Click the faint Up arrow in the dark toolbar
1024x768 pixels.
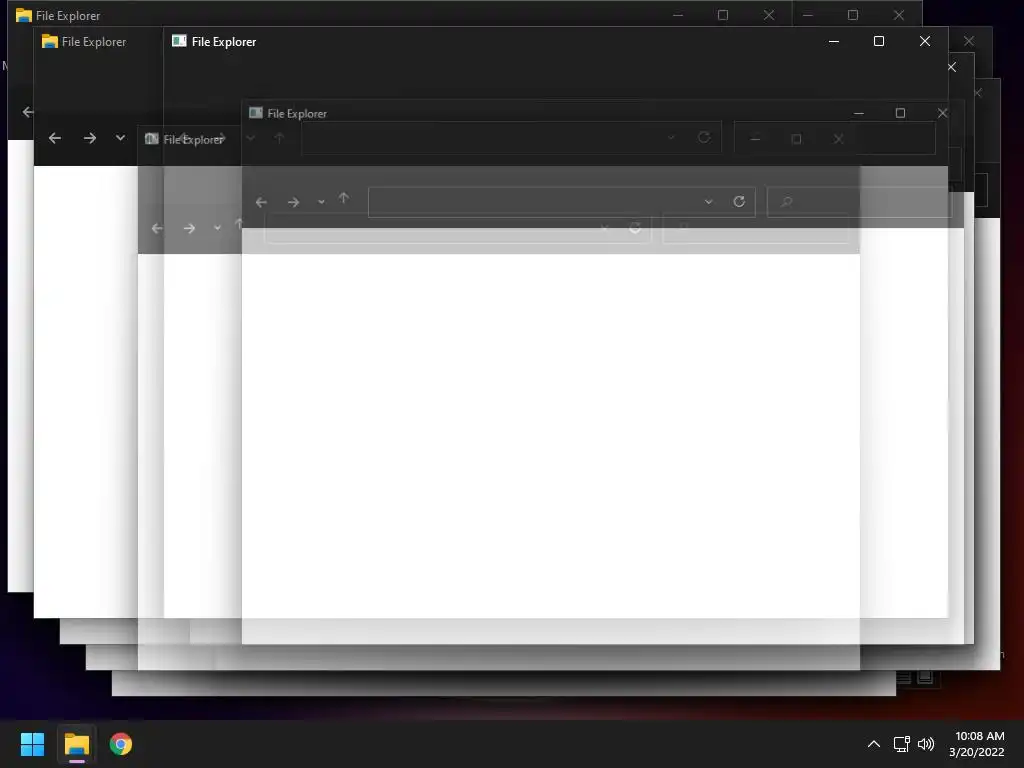(x=280, y=138)
